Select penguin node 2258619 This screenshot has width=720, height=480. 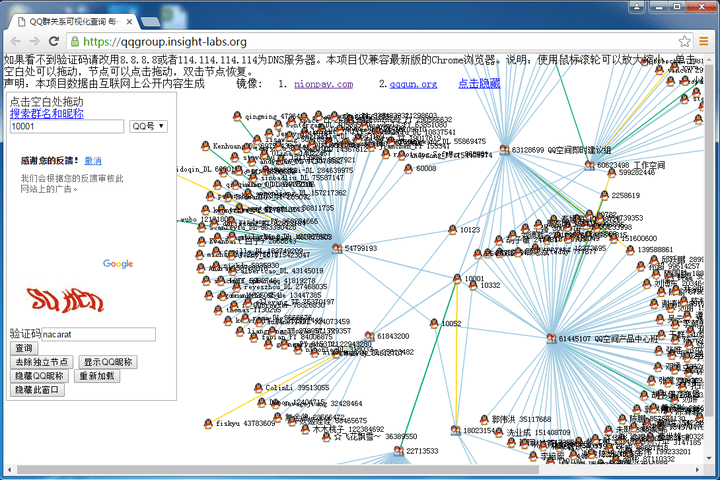pos(604,195)
